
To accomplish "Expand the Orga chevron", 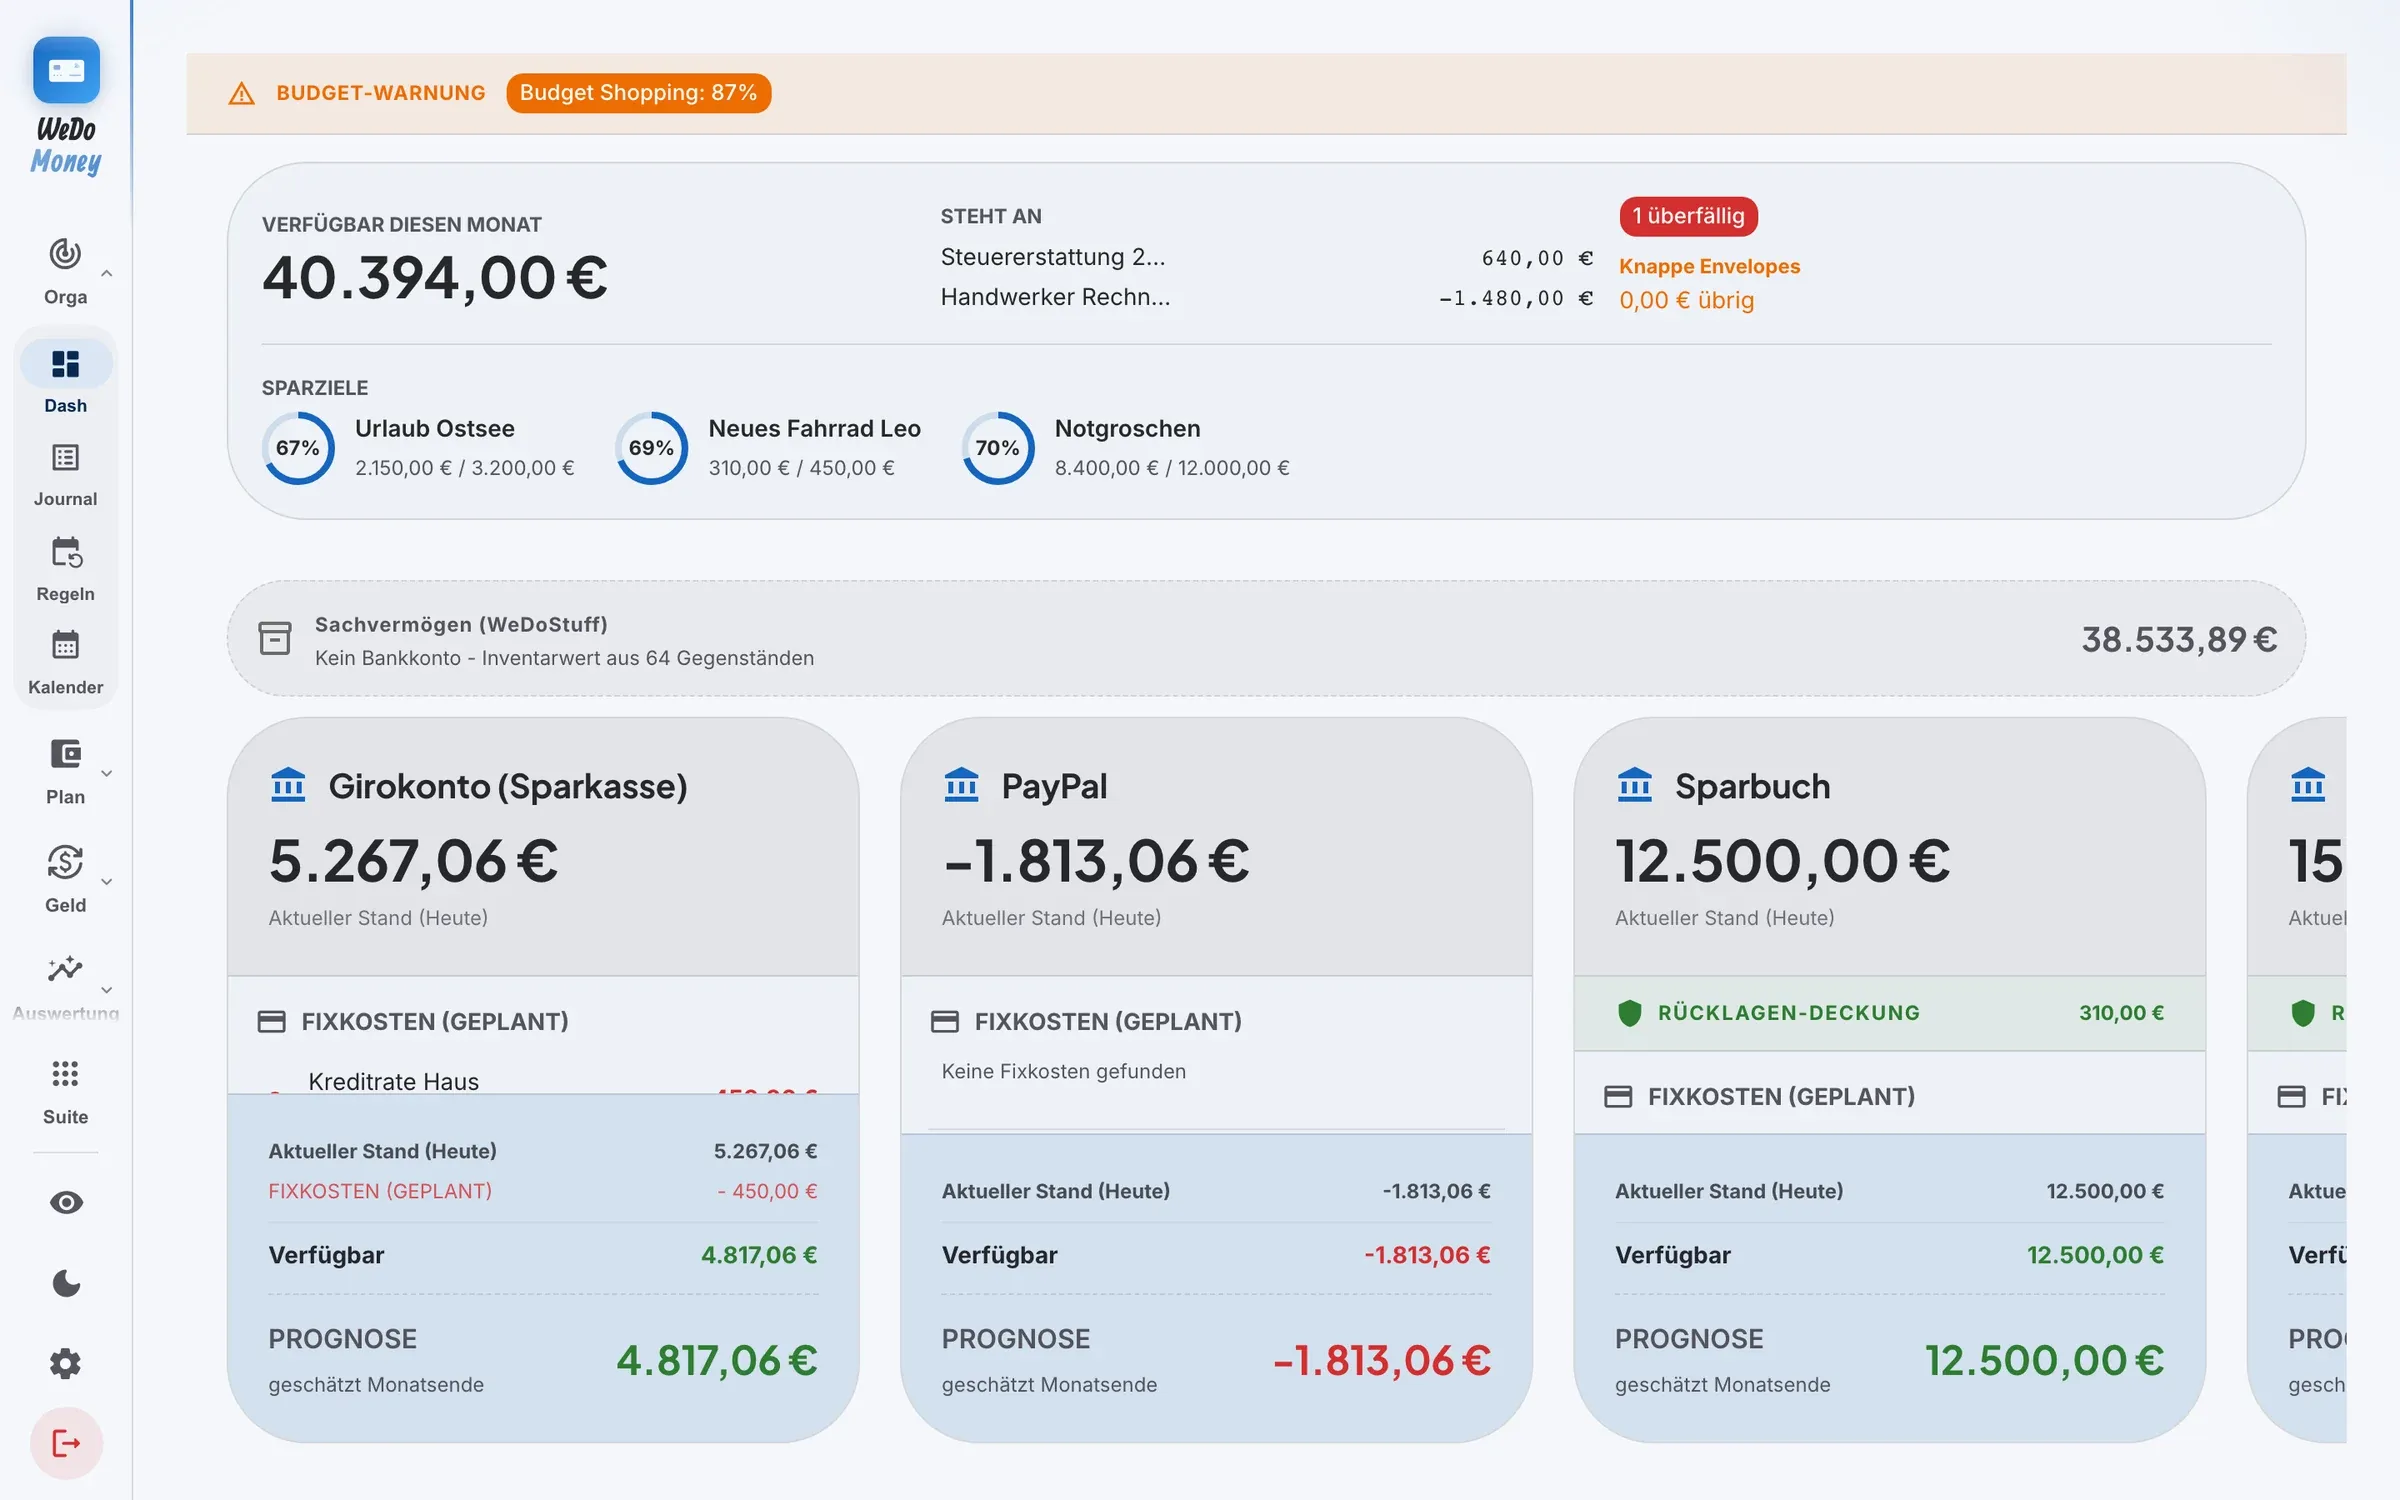I will [107, 273].
